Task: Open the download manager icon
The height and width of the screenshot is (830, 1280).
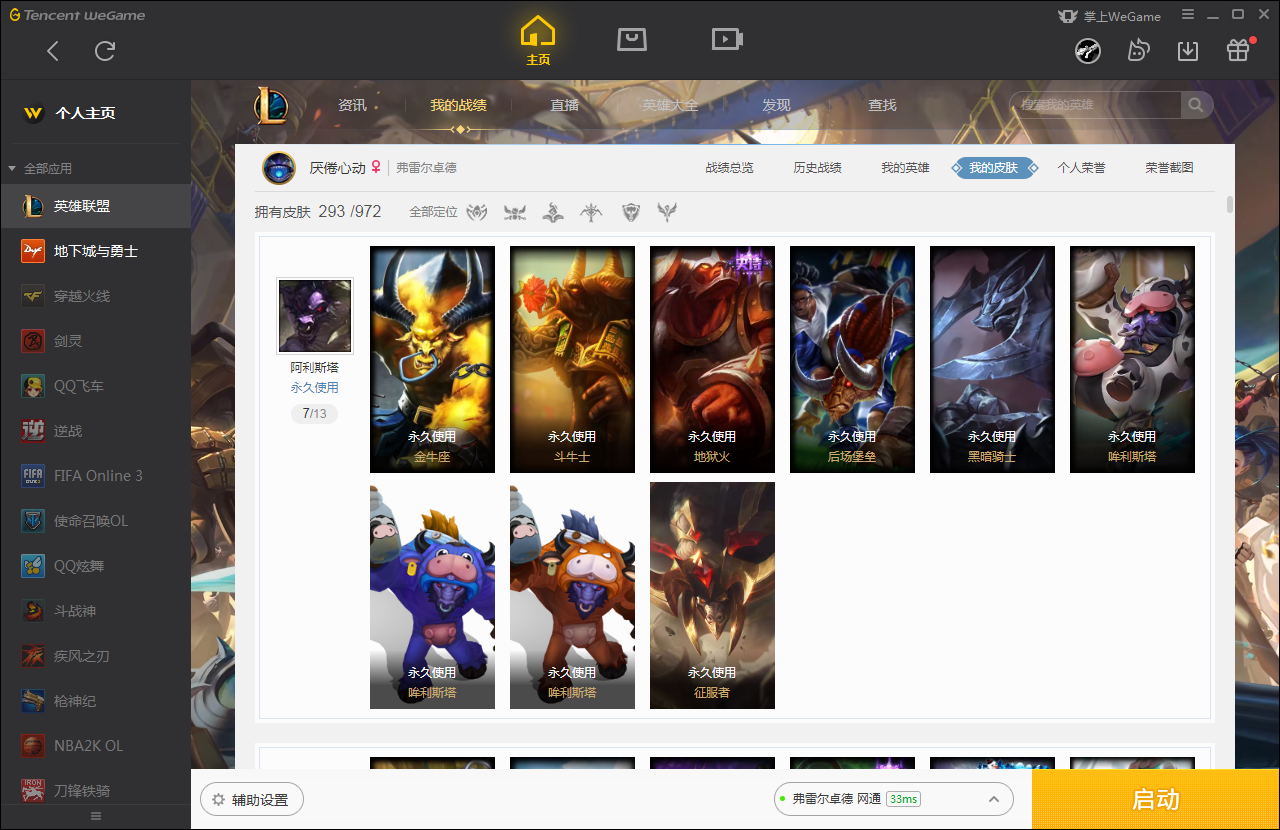Action: pos(1188,51)
